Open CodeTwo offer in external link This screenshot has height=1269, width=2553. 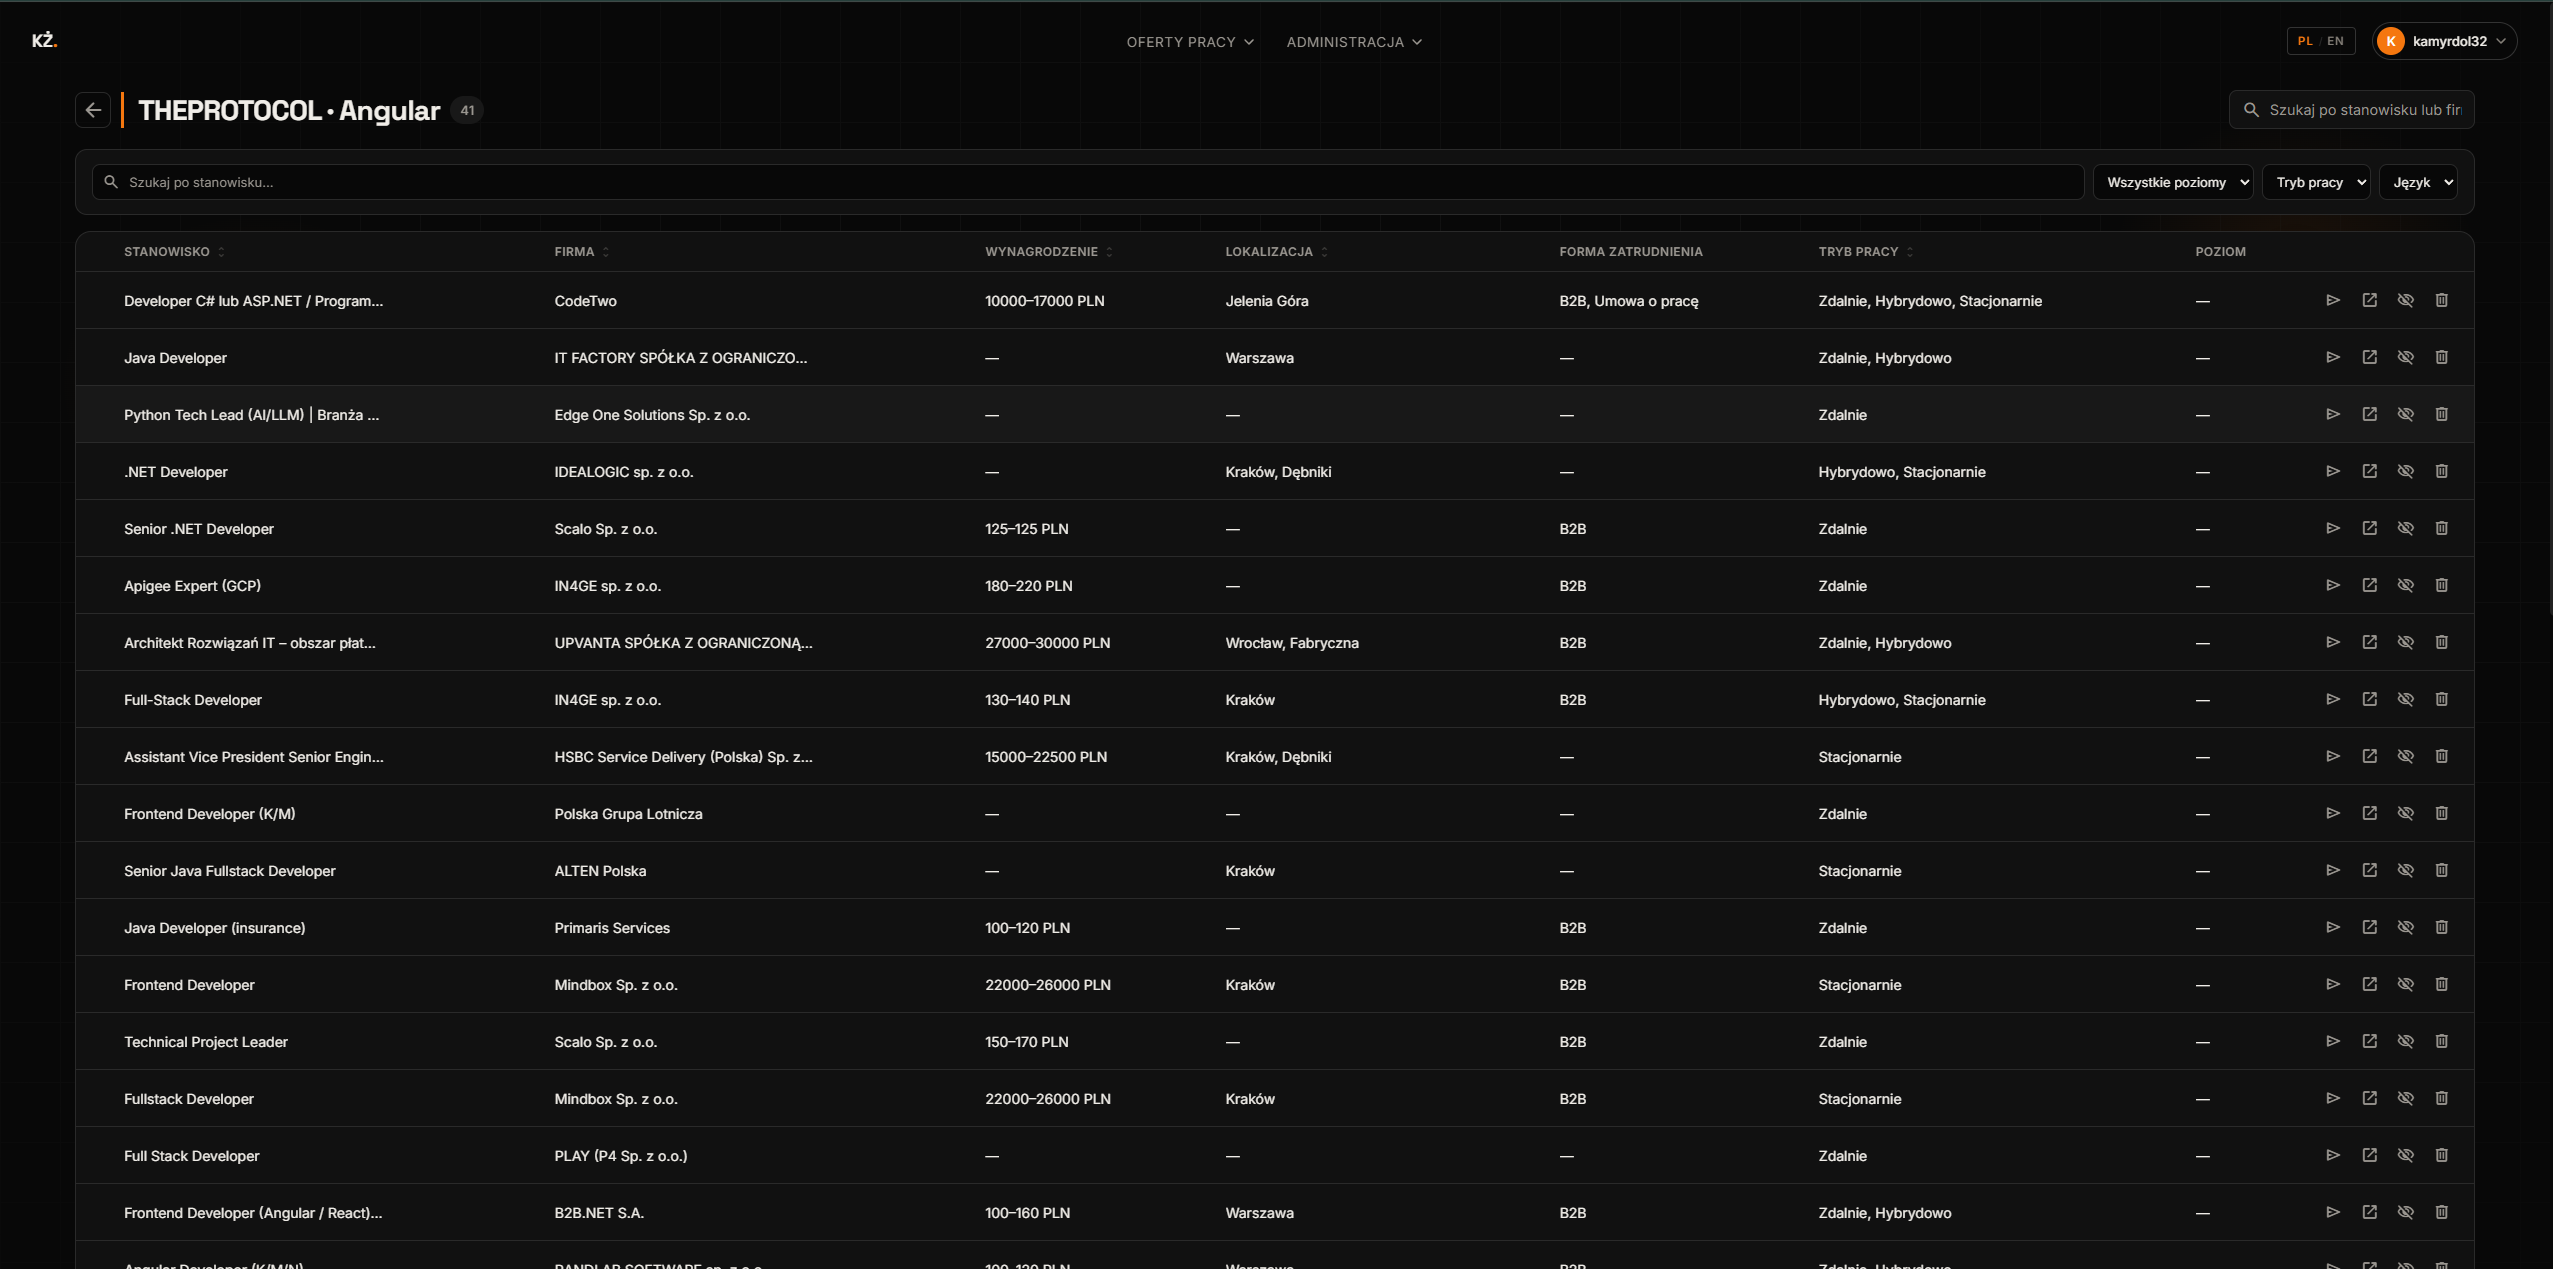coord(2369,300)
